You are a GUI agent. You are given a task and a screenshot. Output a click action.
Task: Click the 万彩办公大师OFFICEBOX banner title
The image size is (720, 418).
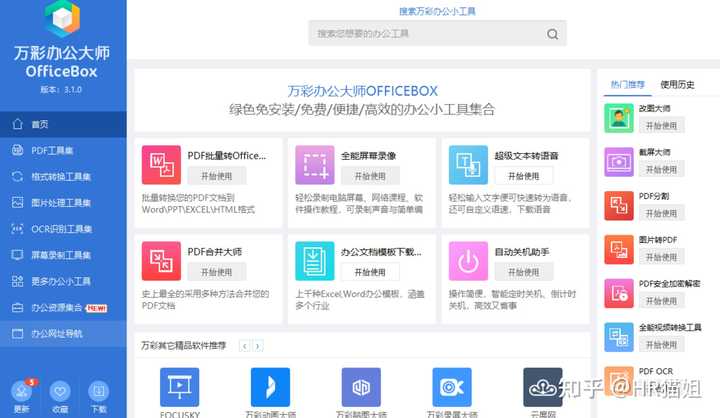coord(363,91)
